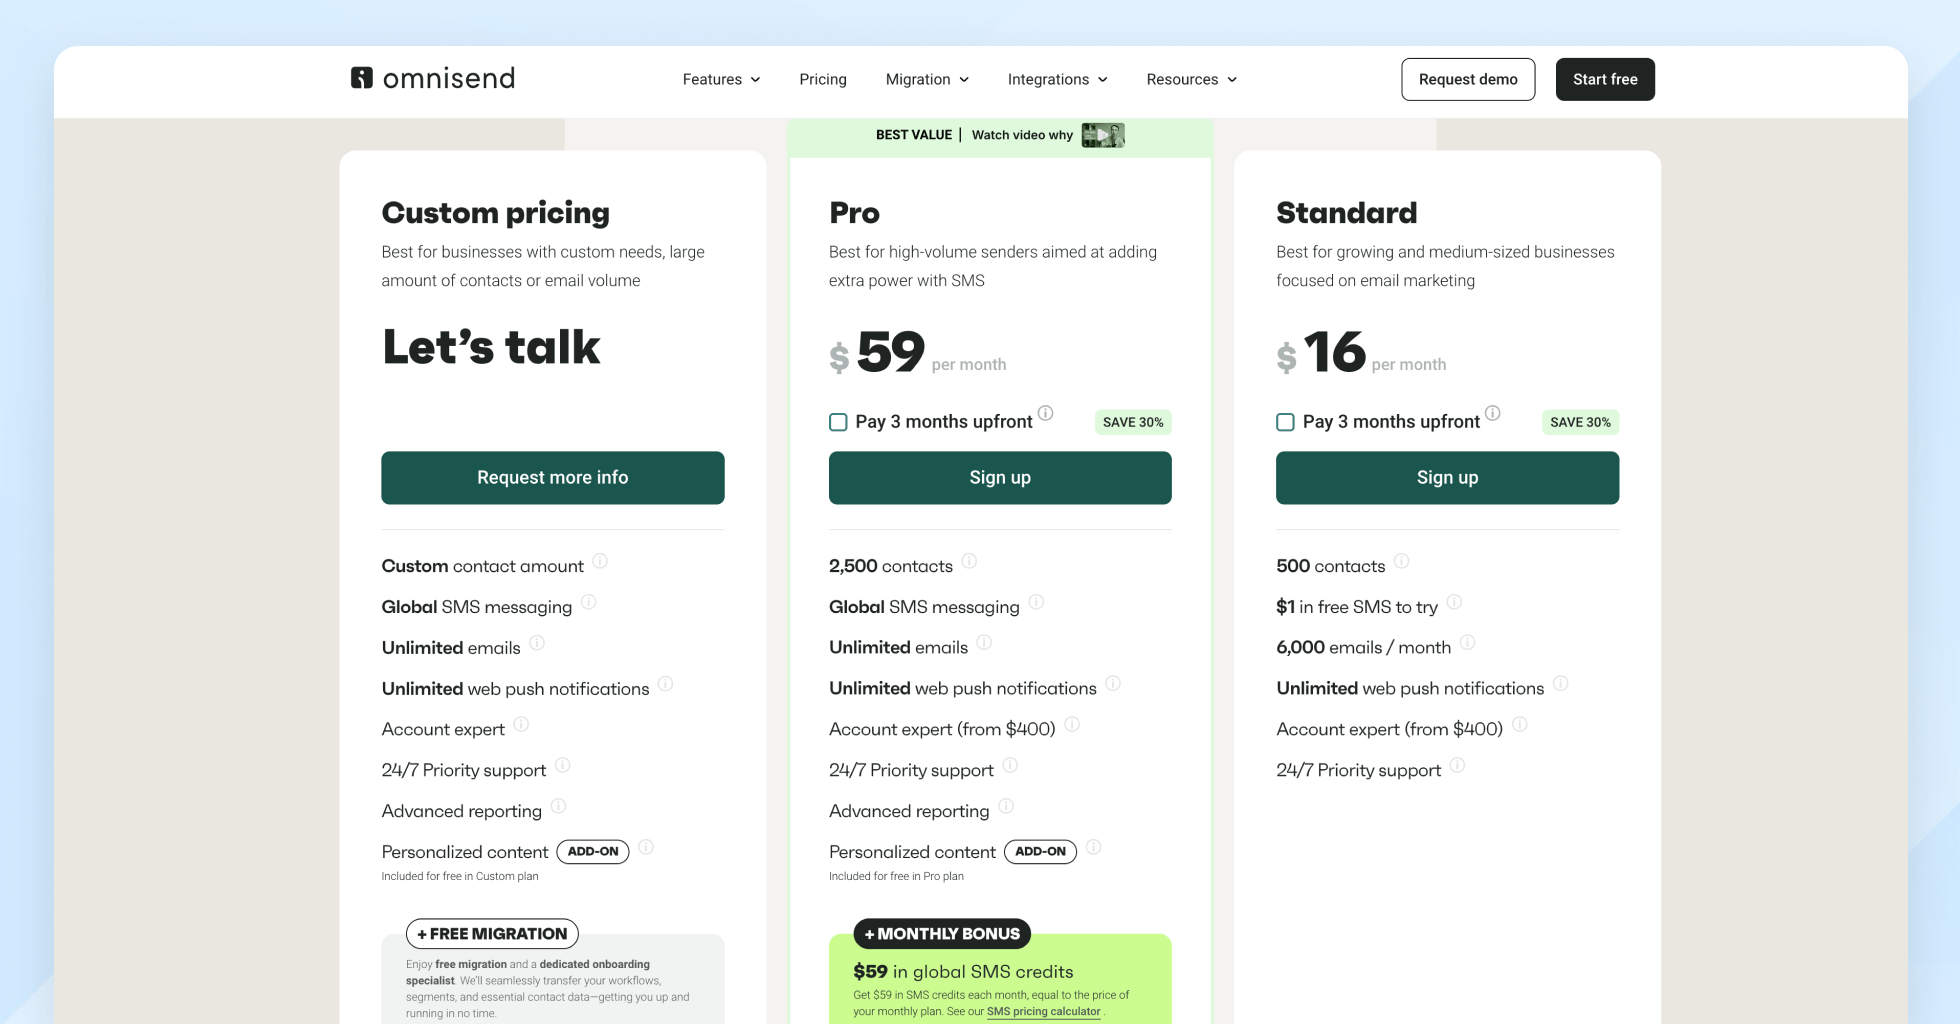The image size is (1960, 1024).
Task: Open info tooltip for Global SMS messaging on Pro
Action: click(x=1037, y=603)
